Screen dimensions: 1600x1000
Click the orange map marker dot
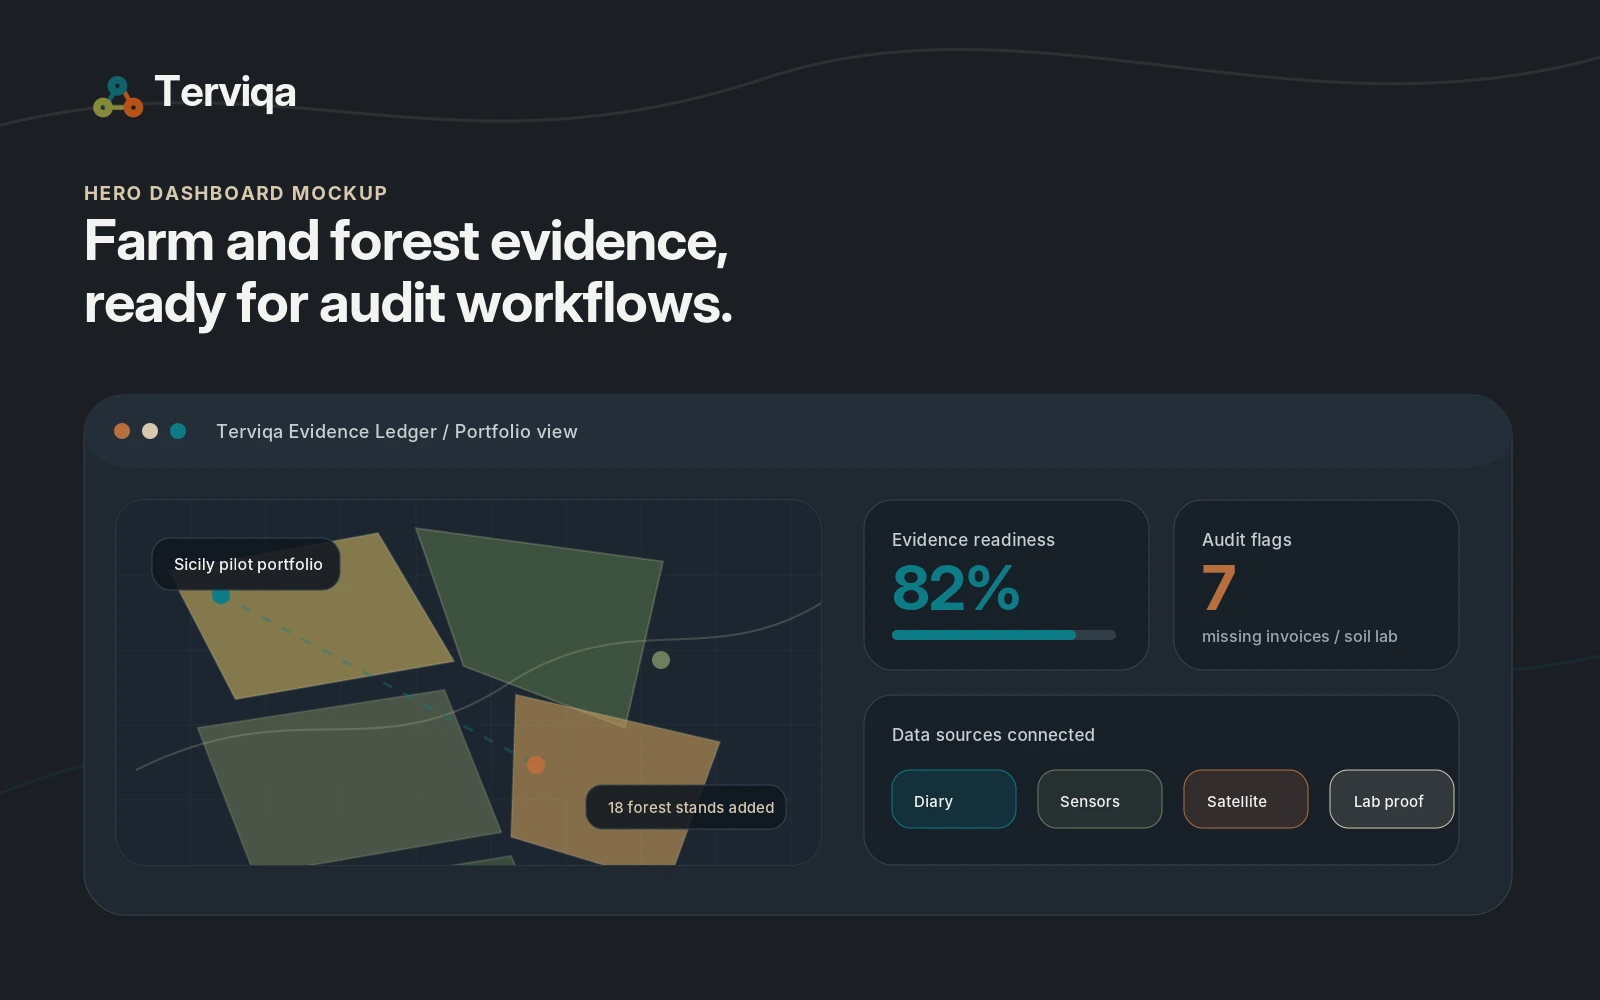(536, 765)
